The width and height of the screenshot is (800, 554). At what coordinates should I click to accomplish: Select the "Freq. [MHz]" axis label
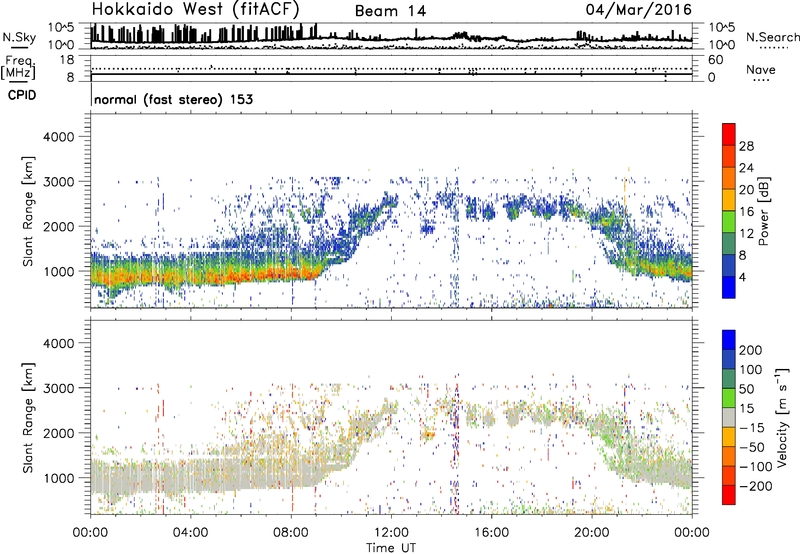(18, 67)
